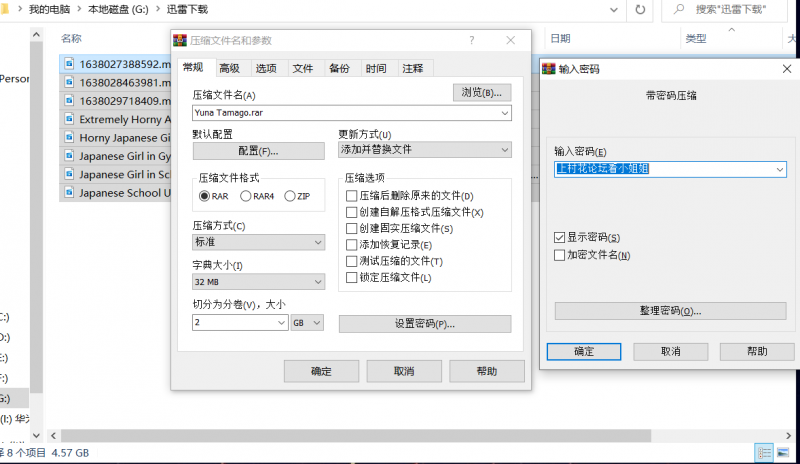Click the WinRAR icon in 压缩文件名和参数 title bar
The image size is (800, 464).
pyautogui.click(x=180, y=41)
